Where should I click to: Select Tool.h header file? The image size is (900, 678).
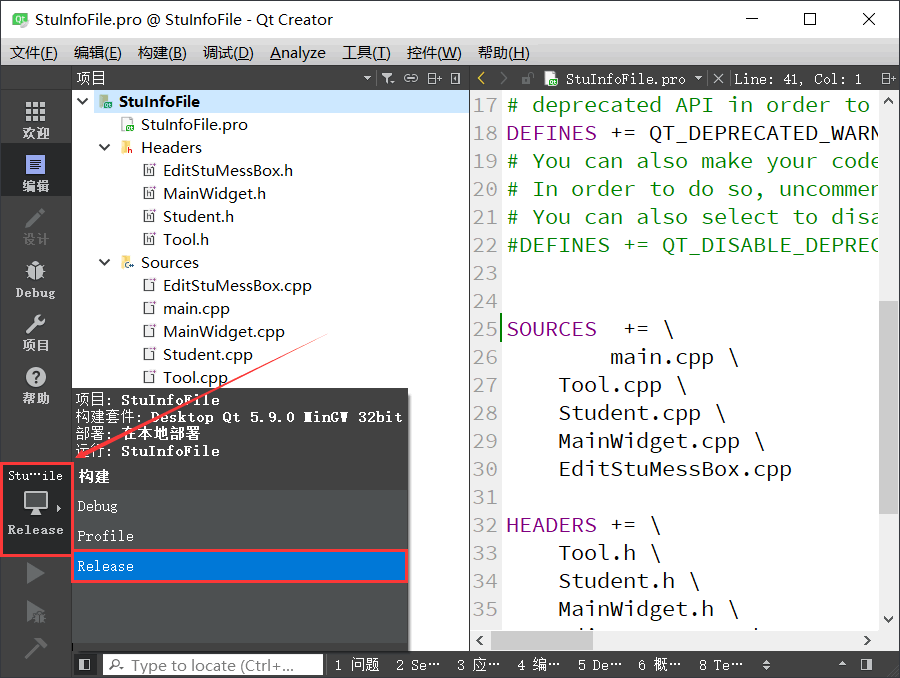point(185,239)
